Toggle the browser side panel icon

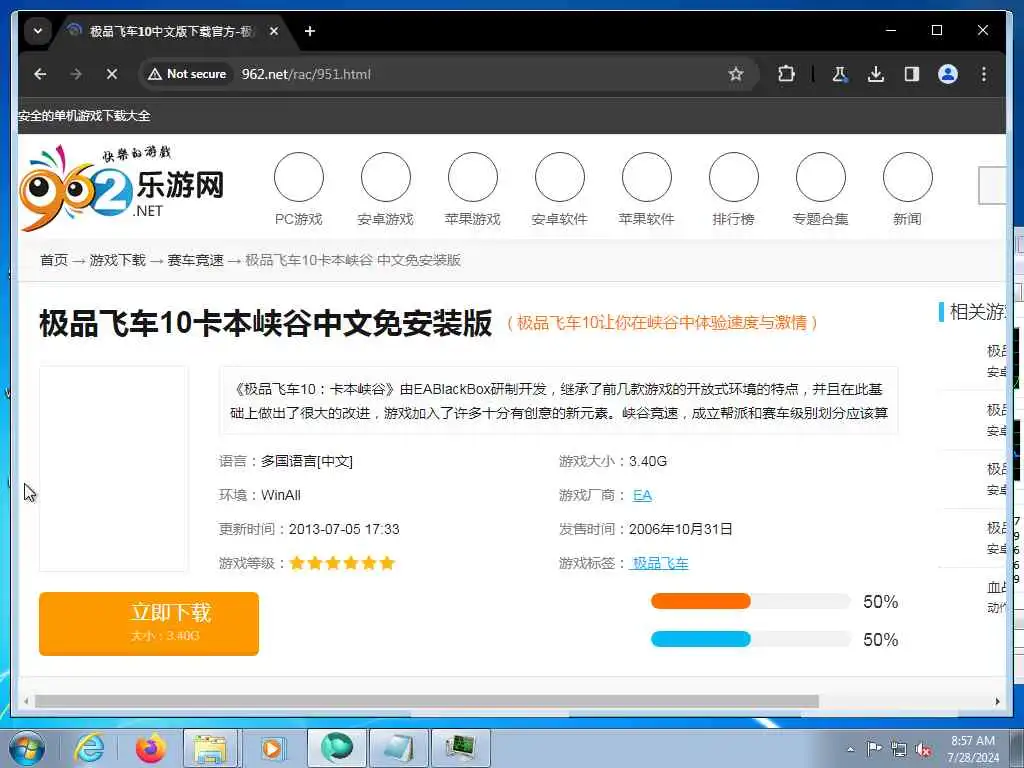tap(912, 74)
